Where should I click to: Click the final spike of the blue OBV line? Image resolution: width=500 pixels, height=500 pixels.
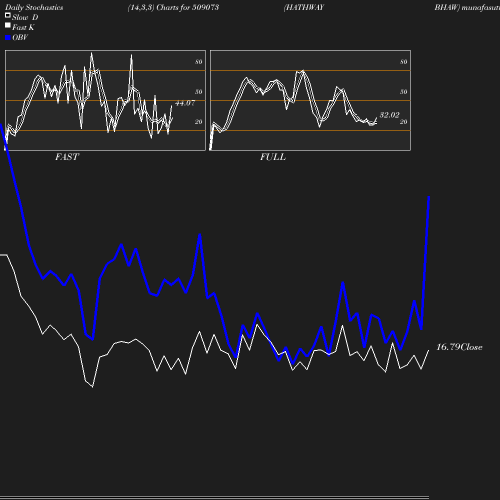426,263
